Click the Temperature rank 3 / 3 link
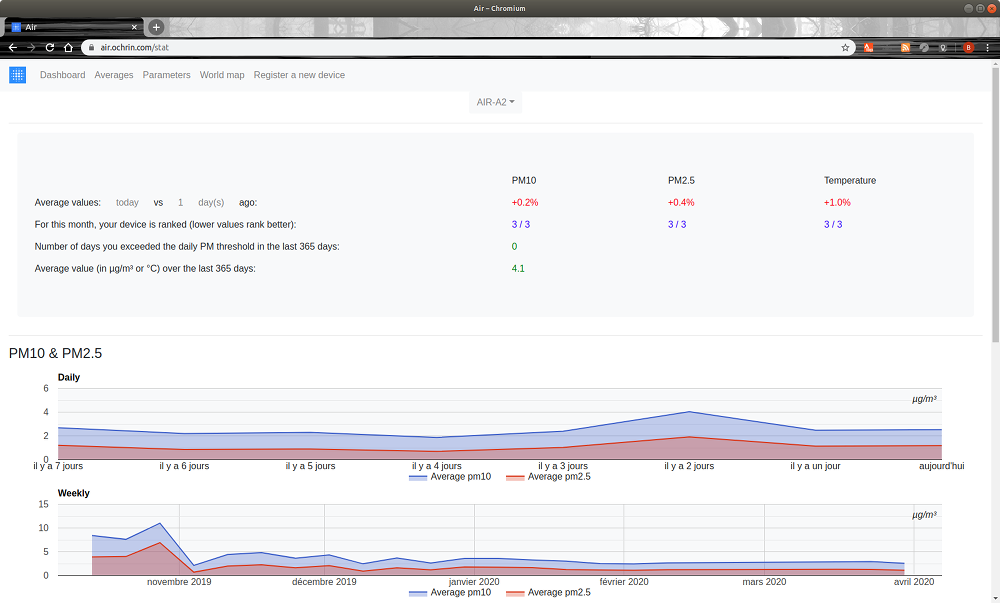The image size is (1000, 603). coord(833,224)
